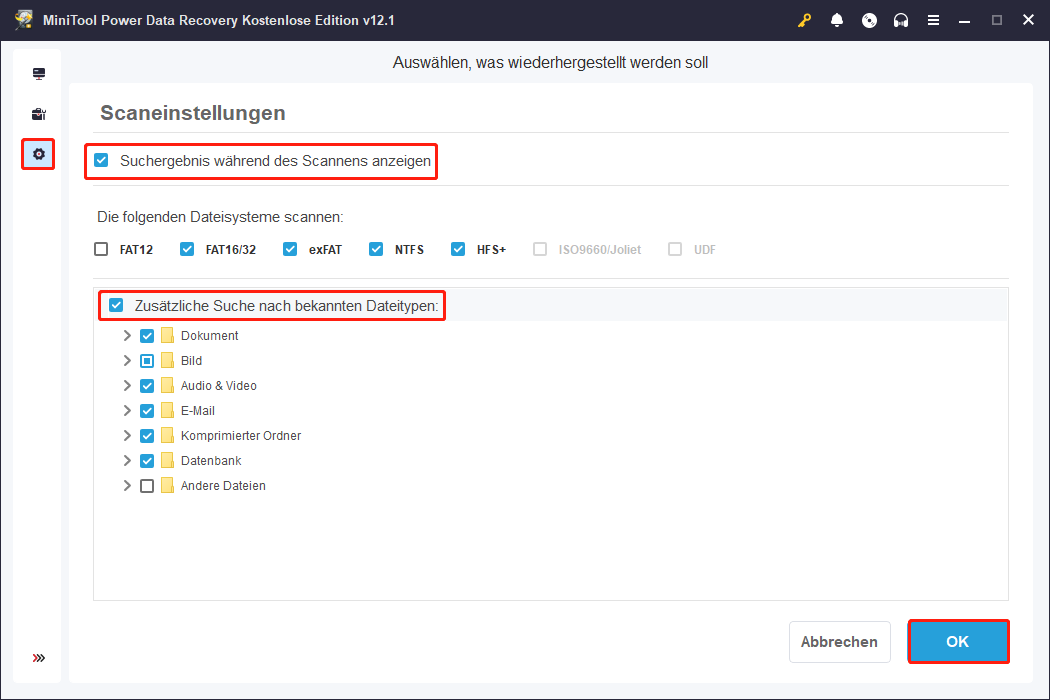Minimize the MiniTool window
This screenshot has height=700, width=1050.
point(964,20)
